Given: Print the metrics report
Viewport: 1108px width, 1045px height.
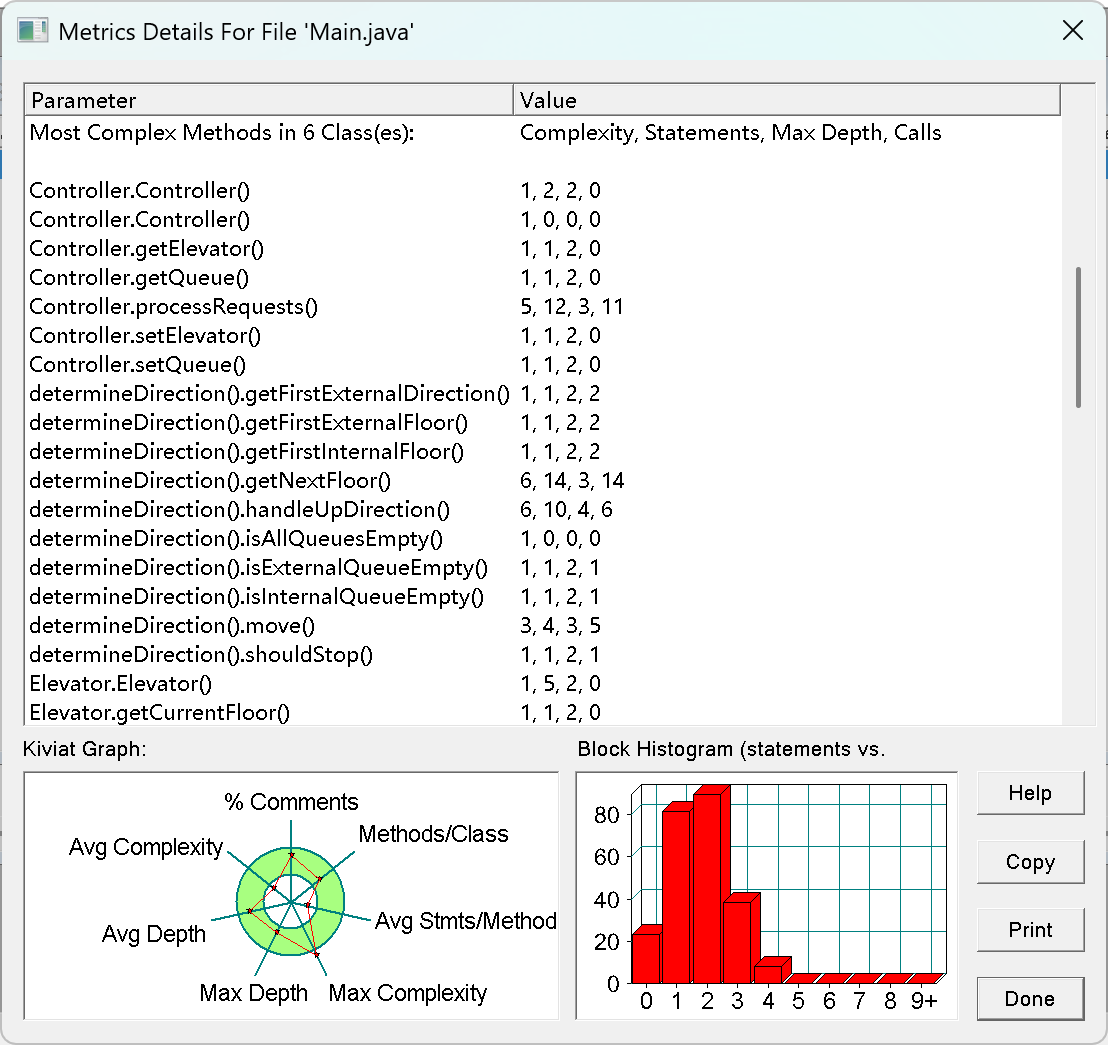Looking at the screenshot, I should pos(1030,930).
